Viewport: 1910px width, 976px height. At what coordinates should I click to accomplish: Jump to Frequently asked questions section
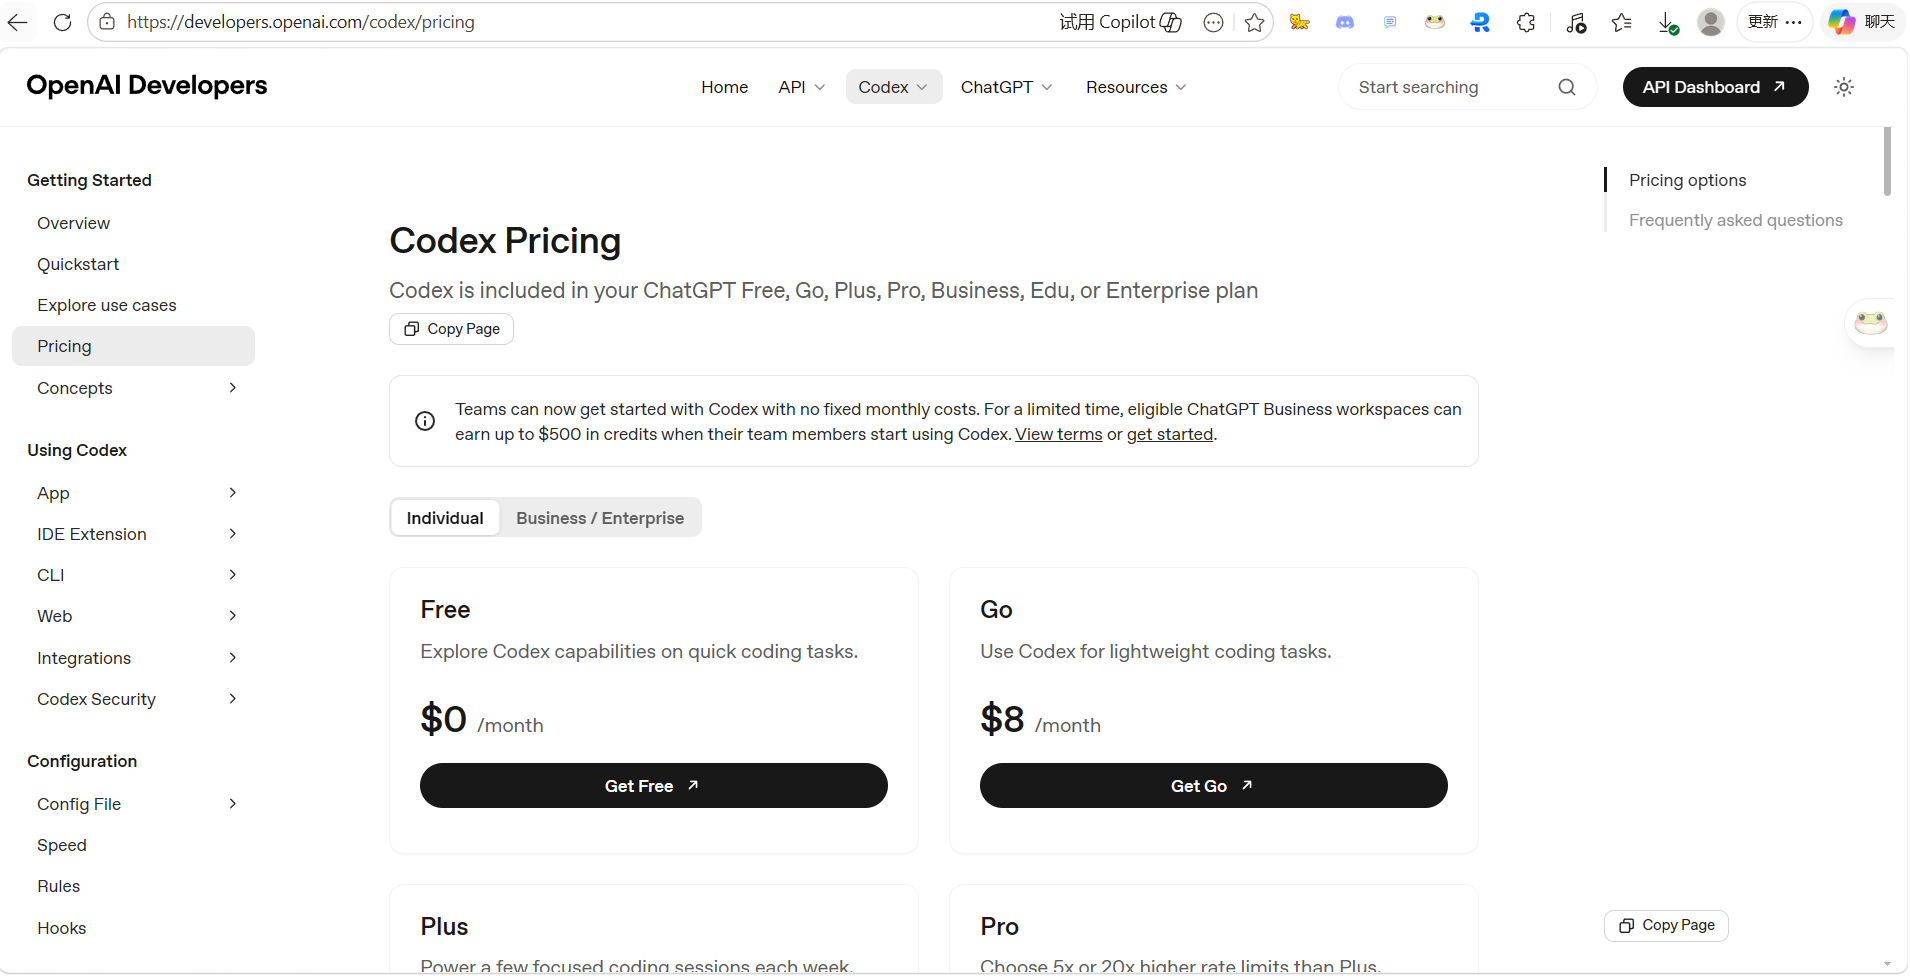pos(1735,220)
